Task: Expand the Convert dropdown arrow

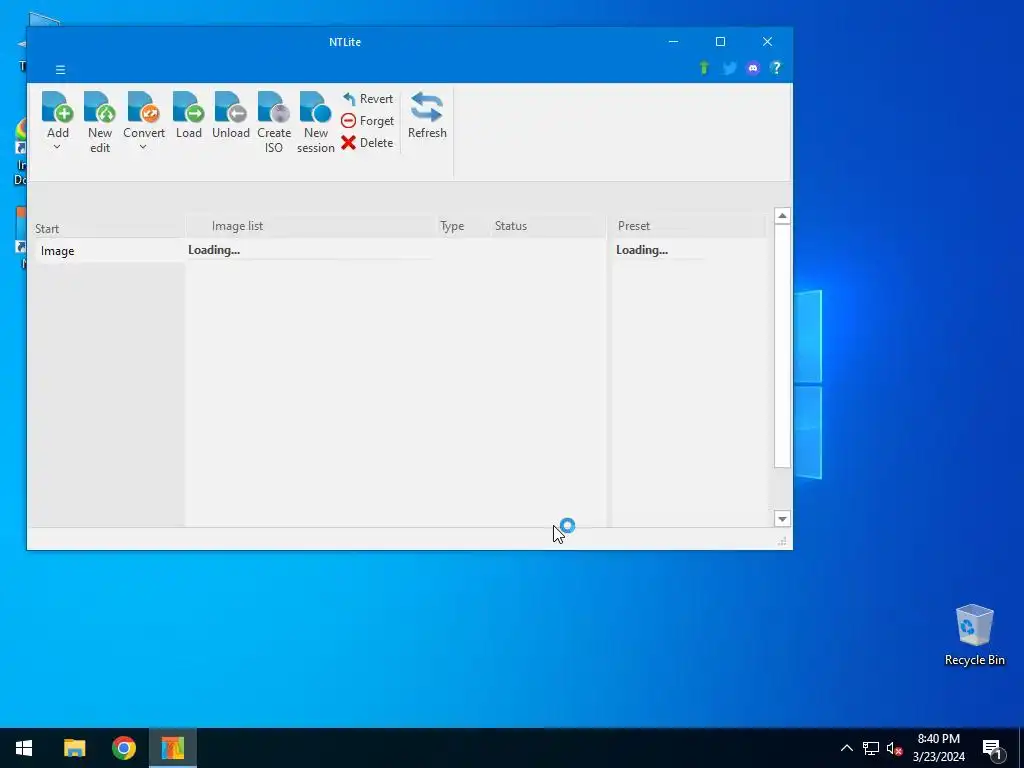Action: point(143,147)
